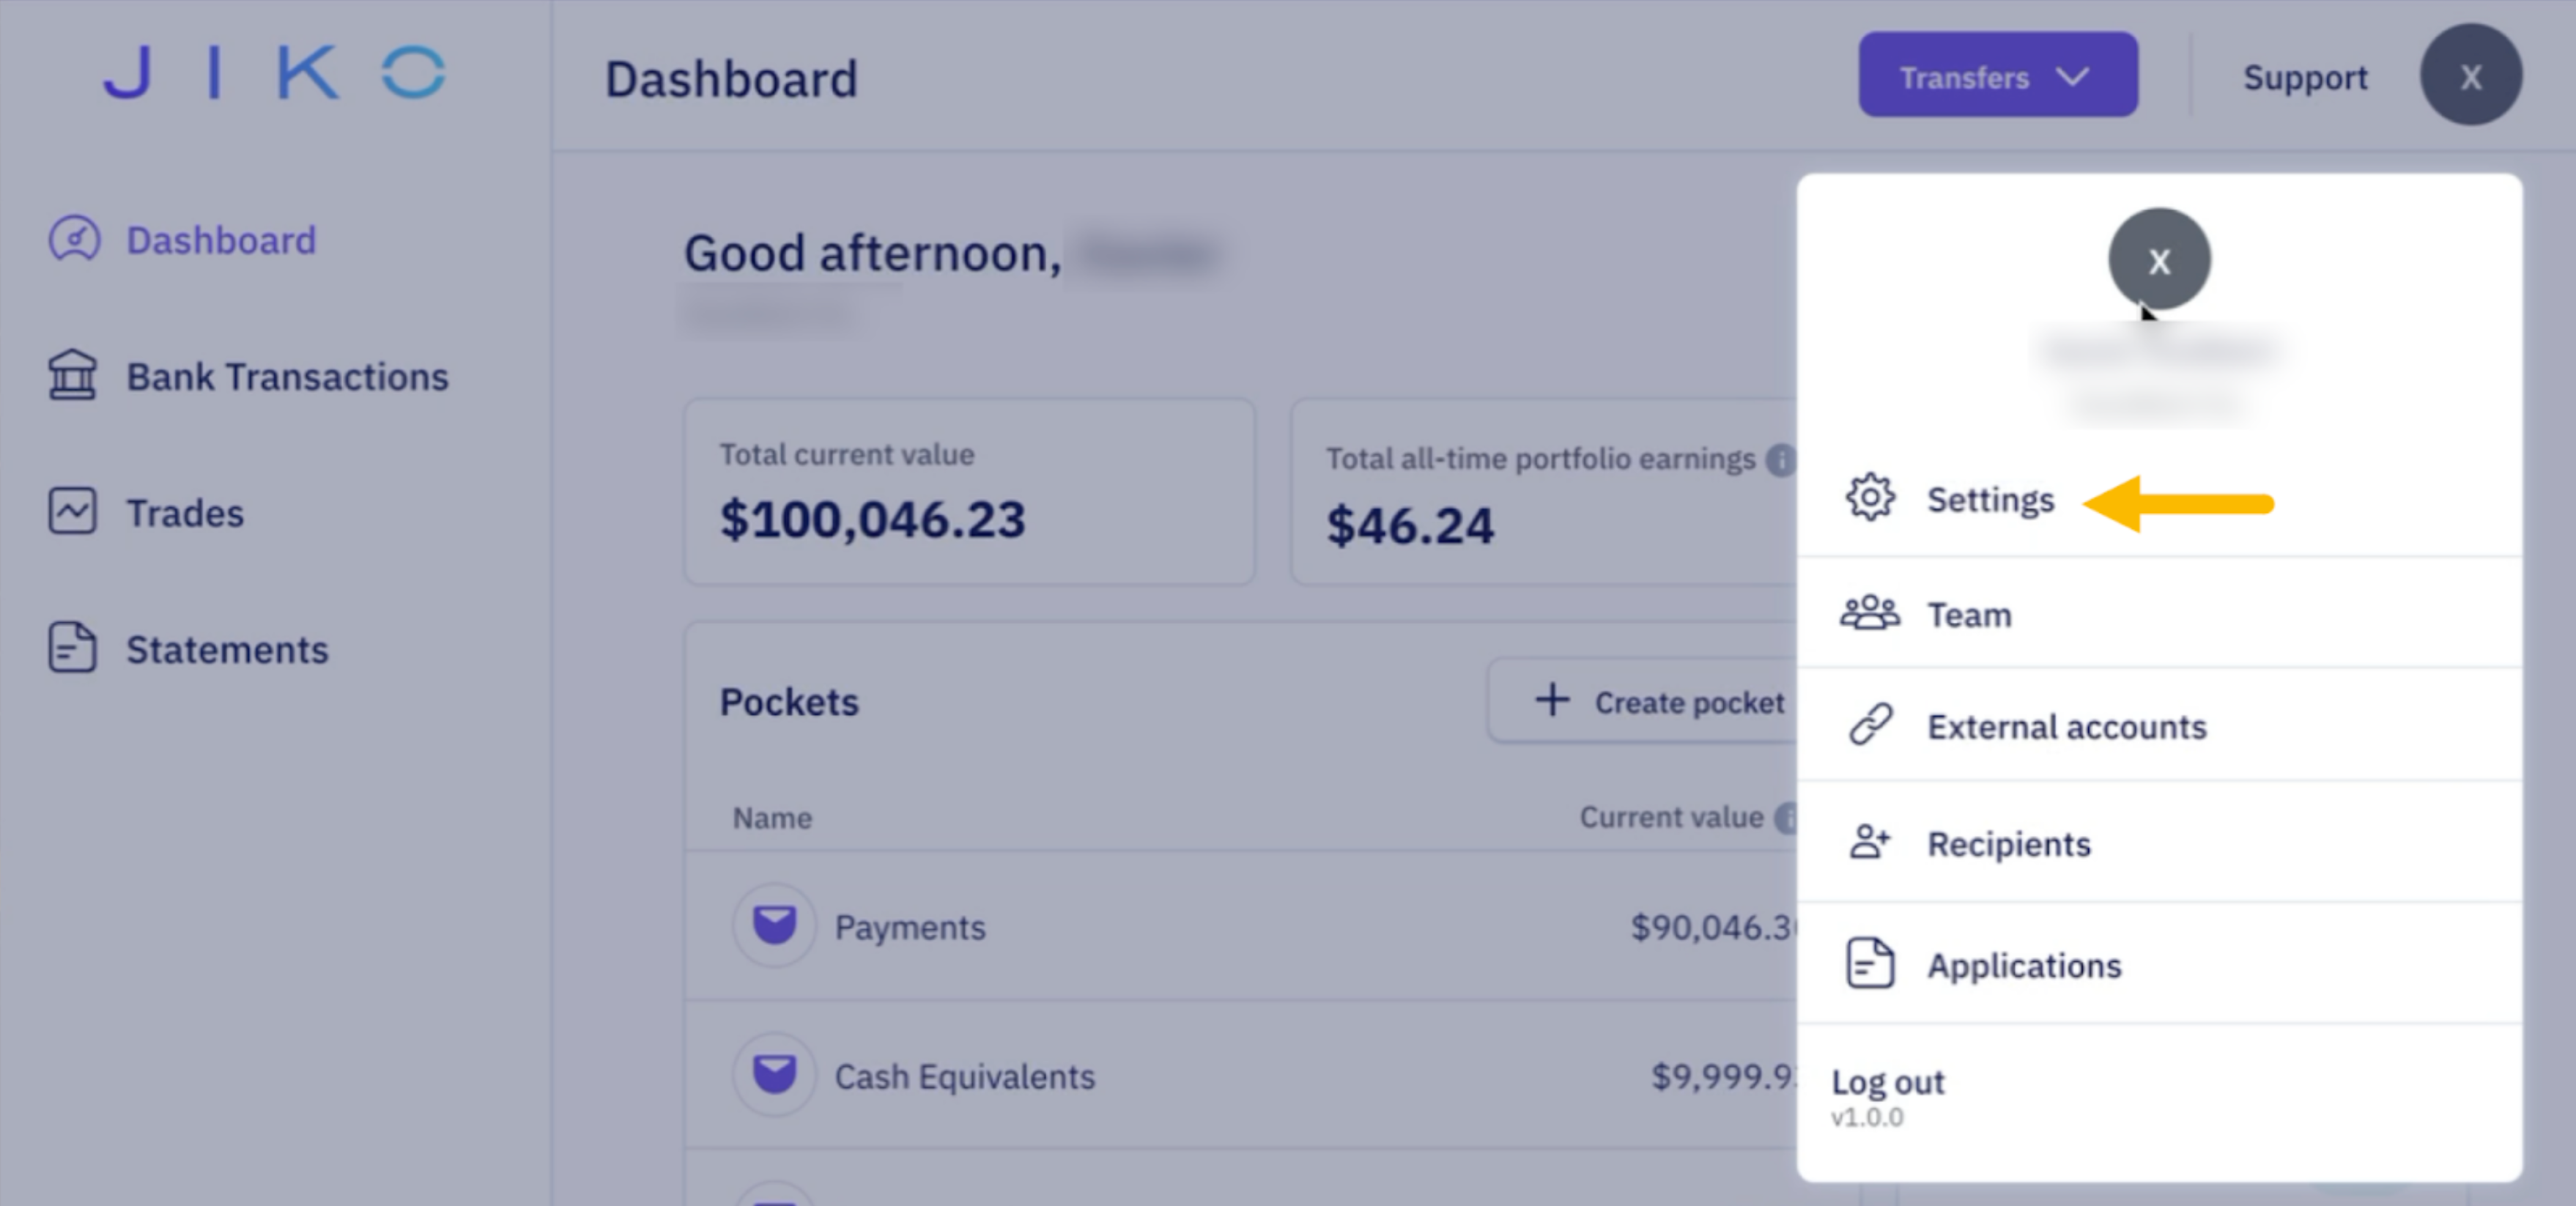Open the profile avatar menu
The image size is (2576, 1206).
[x=2470, y=74]
